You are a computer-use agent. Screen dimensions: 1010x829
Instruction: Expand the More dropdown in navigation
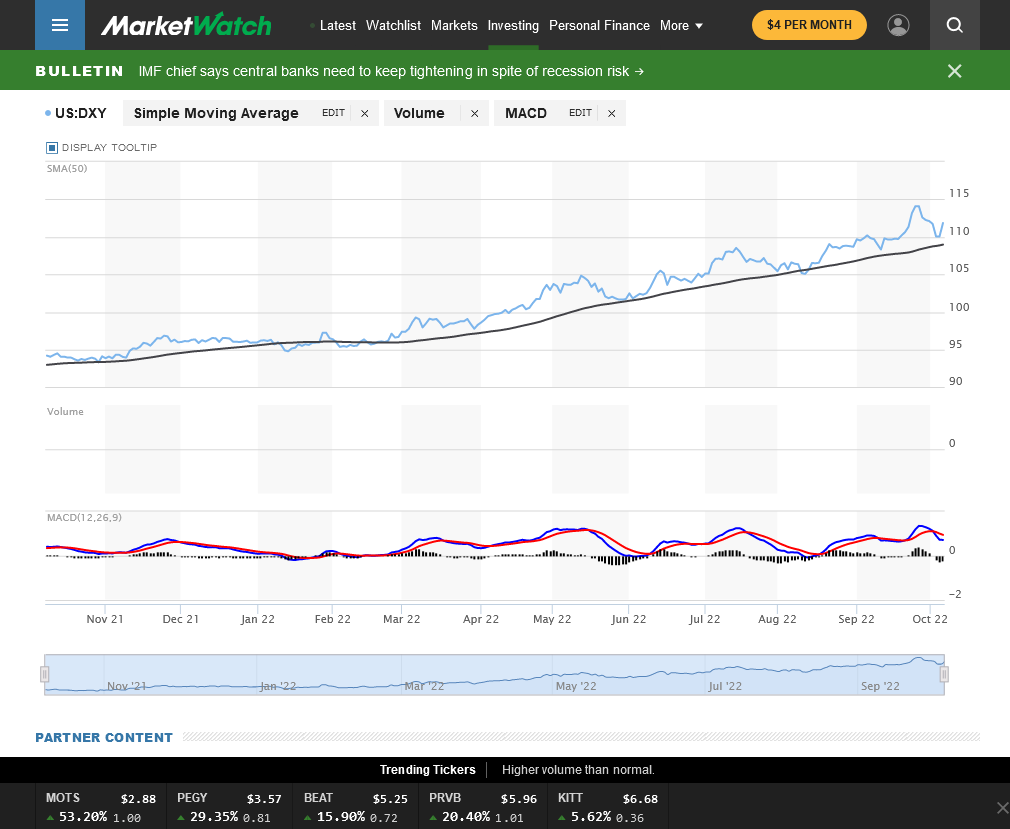[x=681, y=26]
